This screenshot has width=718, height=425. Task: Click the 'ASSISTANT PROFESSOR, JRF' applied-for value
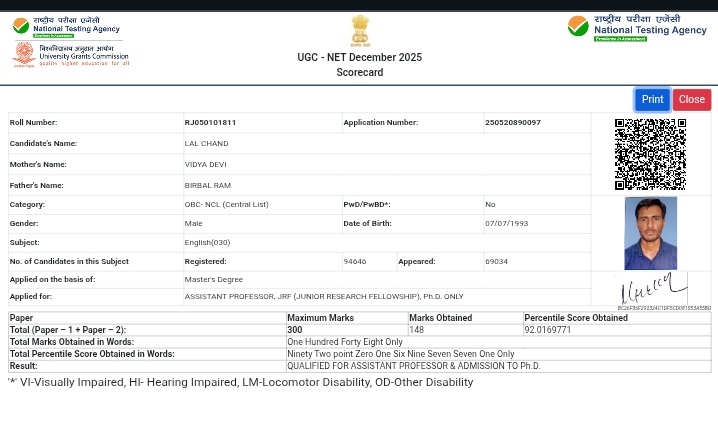[x=324, y=296]
